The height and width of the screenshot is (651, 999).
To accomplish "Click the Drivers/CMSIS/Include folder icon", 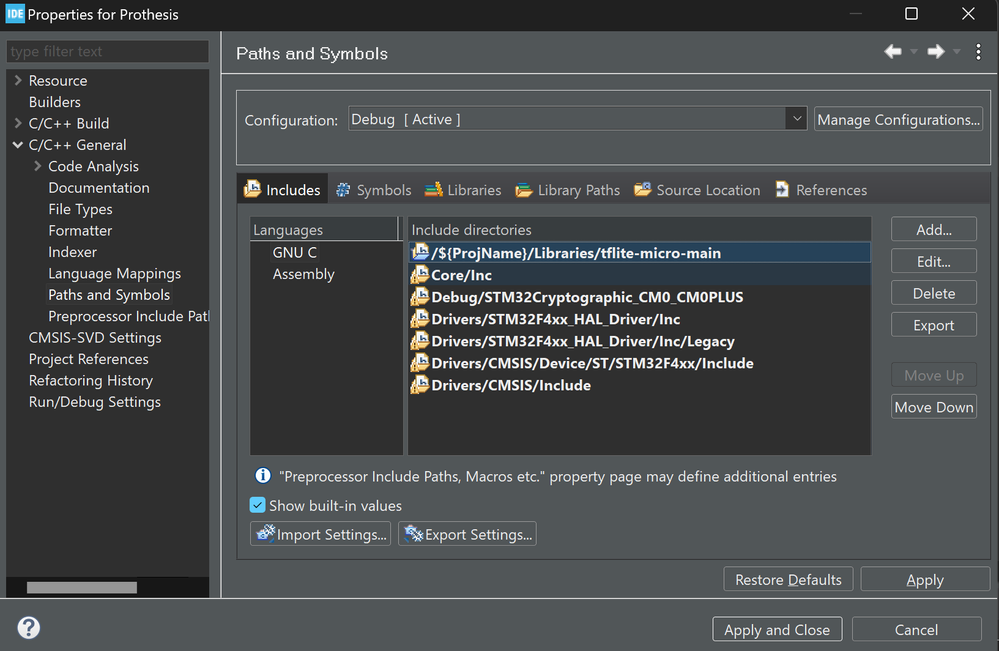I will point(420,385).
